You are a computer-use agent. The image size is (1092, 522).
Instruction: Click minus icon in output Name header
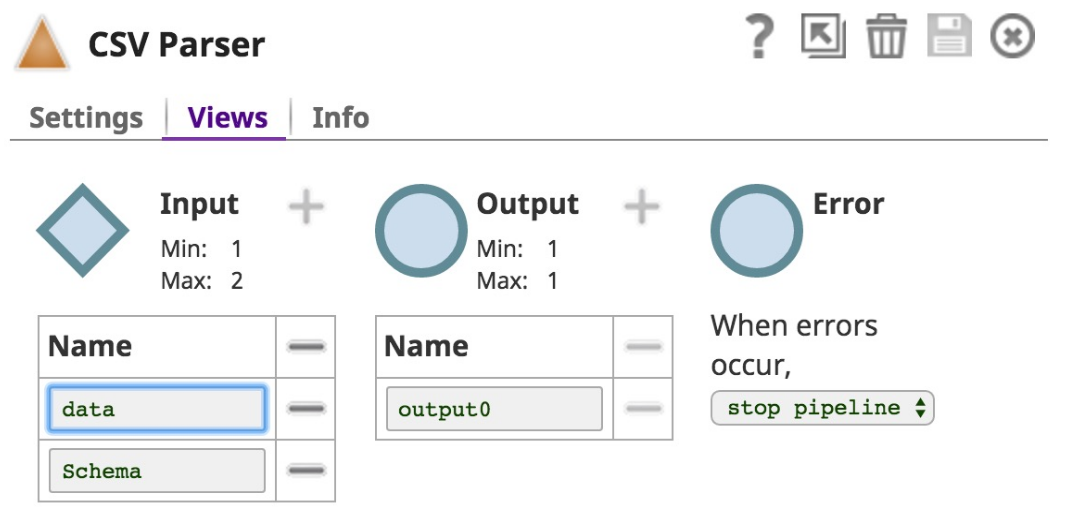tap(643, 347)
